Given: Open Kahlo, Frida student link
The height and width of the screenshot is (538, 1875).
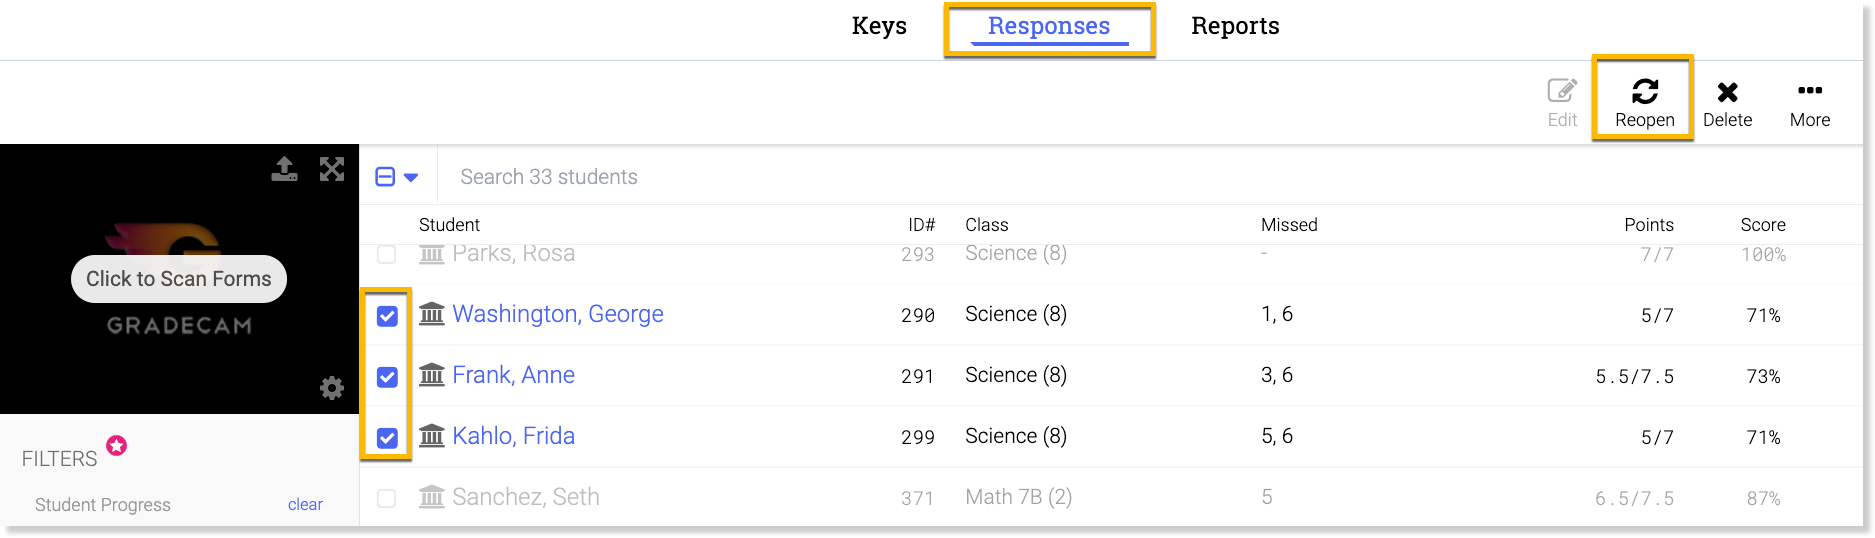Looking at the screenshot, I should click(513, 436).
